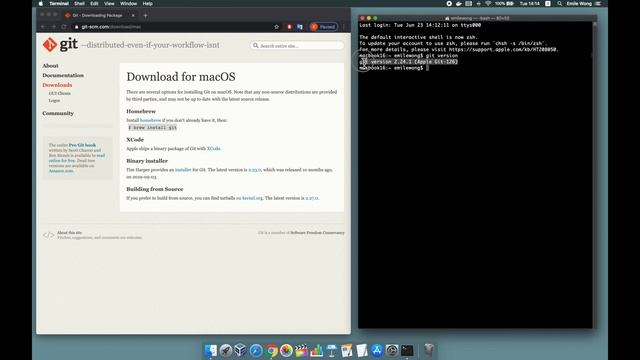Click the paused profile button in Chrome
640x360 pixels.
[x=324, y=27]
